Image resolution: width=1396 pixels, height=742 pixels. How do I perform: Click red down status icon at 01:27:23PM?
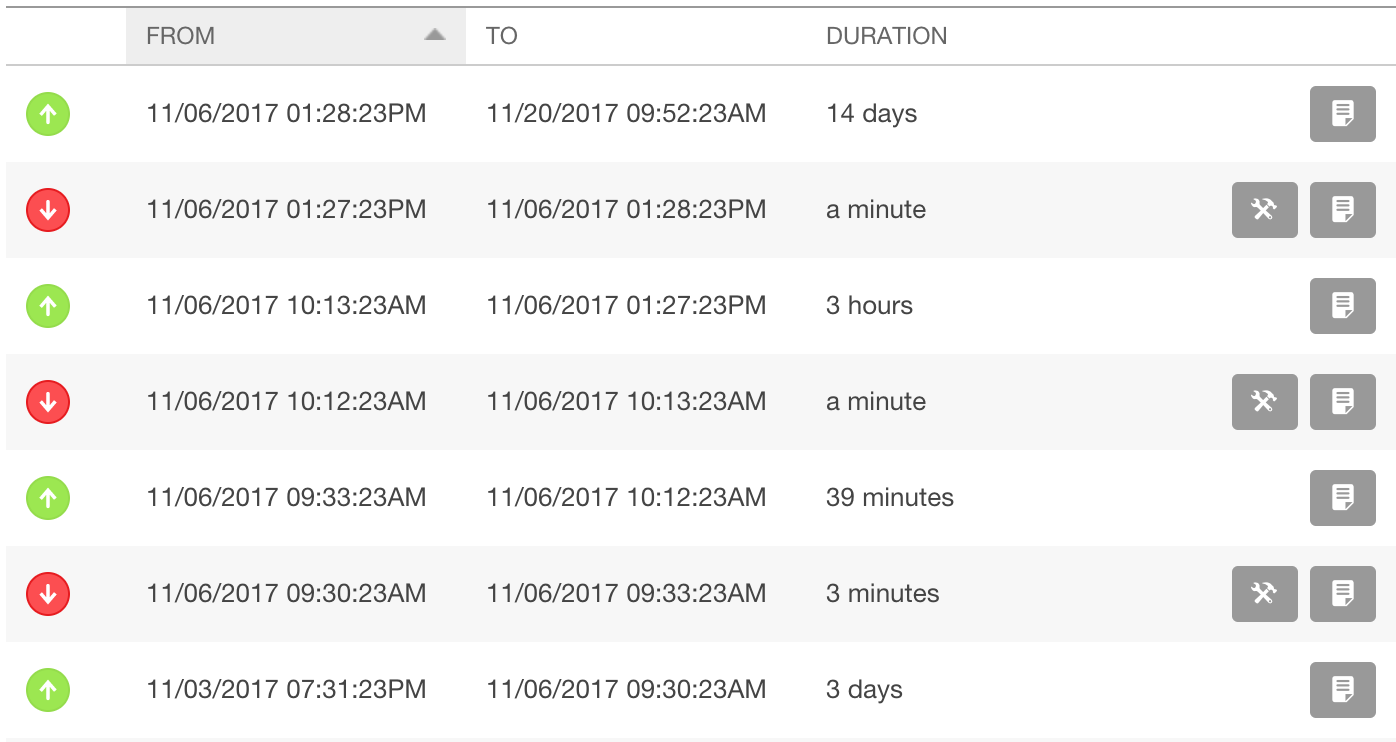pos(48,210)
